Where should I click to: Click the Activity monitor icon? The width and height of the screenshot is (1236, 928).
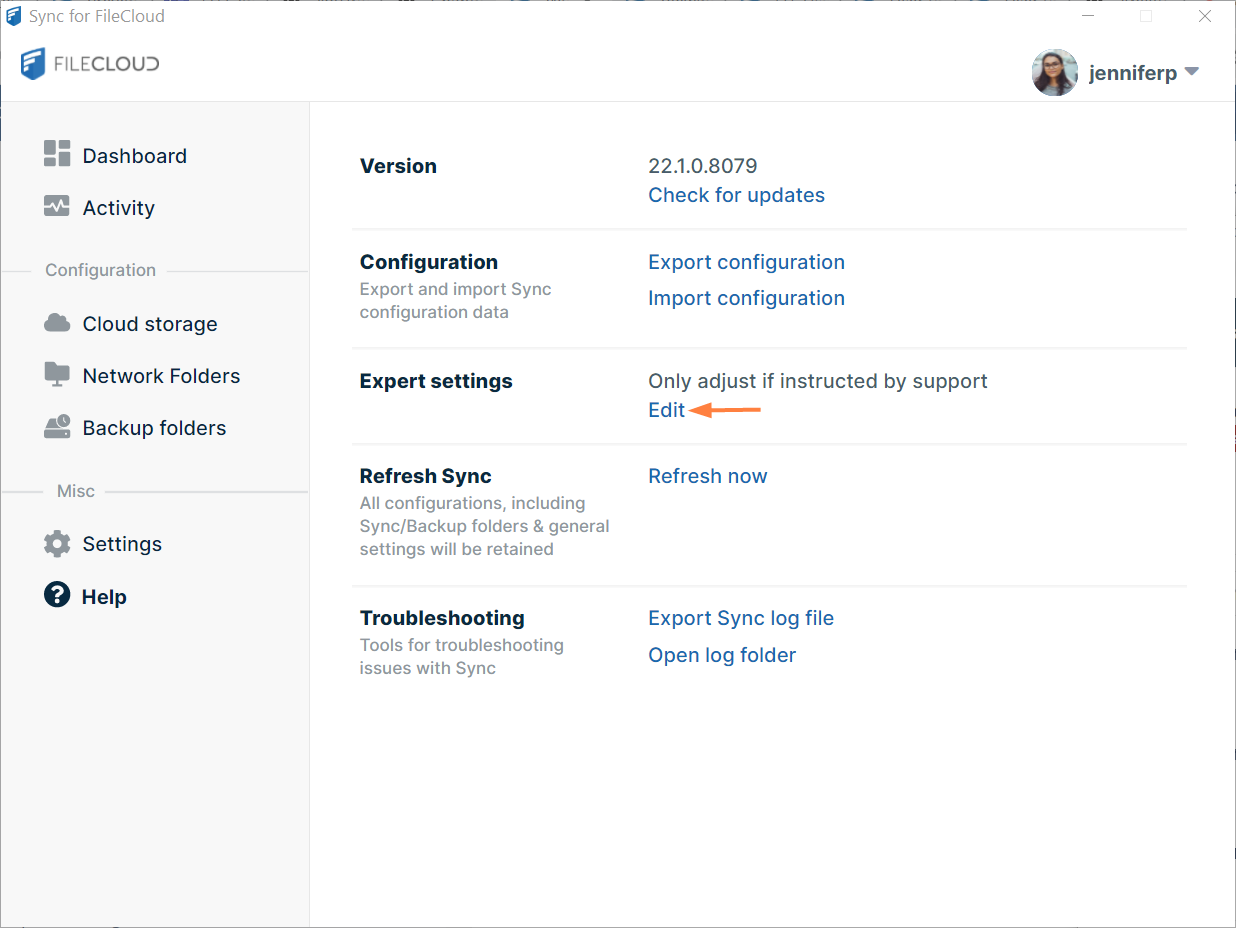pos(57,206)
